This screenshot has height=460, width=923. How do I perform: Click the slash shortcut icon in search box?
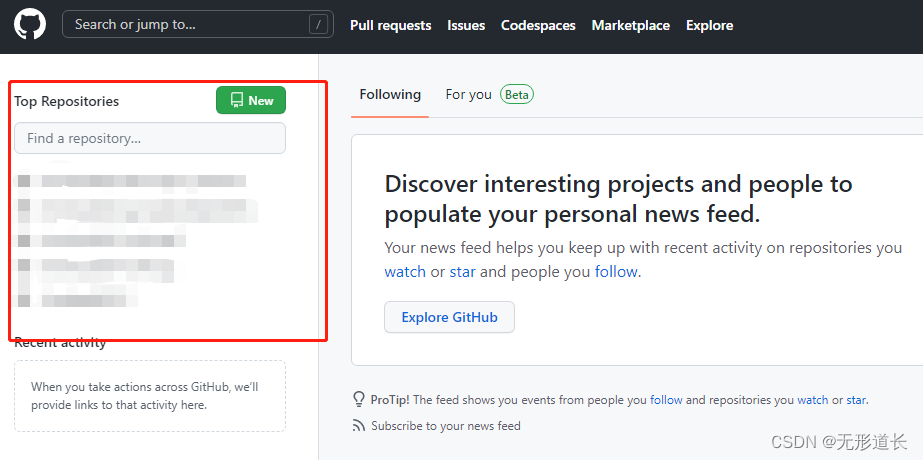(x=318, y=25)
